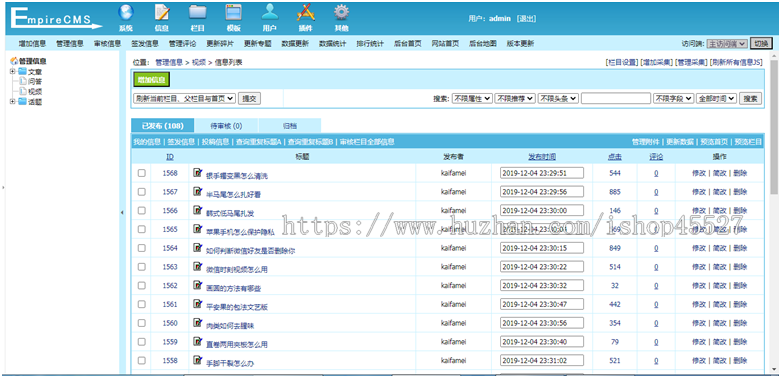The image size is (781, 378).
Task: Click the green 增加信息 button
Action: pos(152,80)
